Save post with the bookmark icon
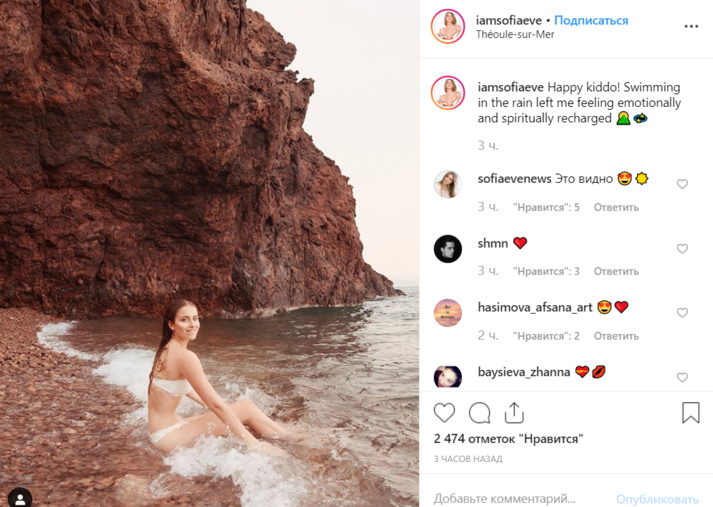713x507 pixels. 690,412
